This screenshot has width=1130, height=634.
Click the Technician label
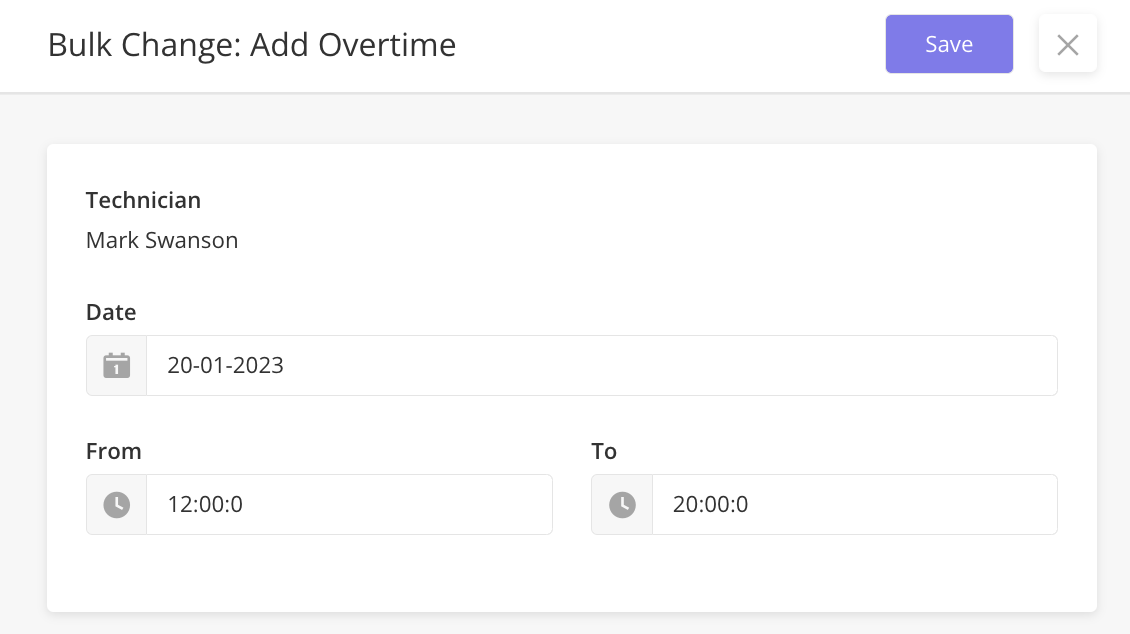coord(143,200)
